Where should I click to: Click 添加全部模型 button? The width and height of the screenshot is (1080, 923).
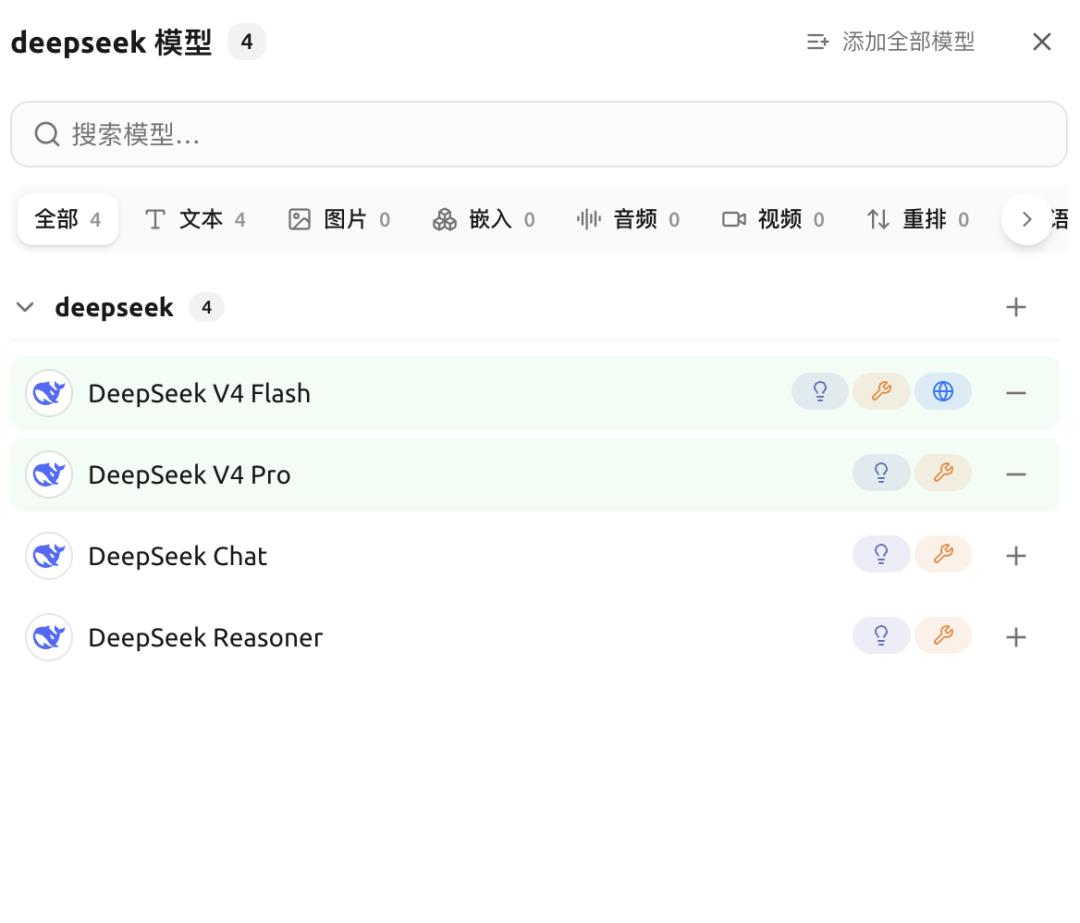click(x=891, y=42)
